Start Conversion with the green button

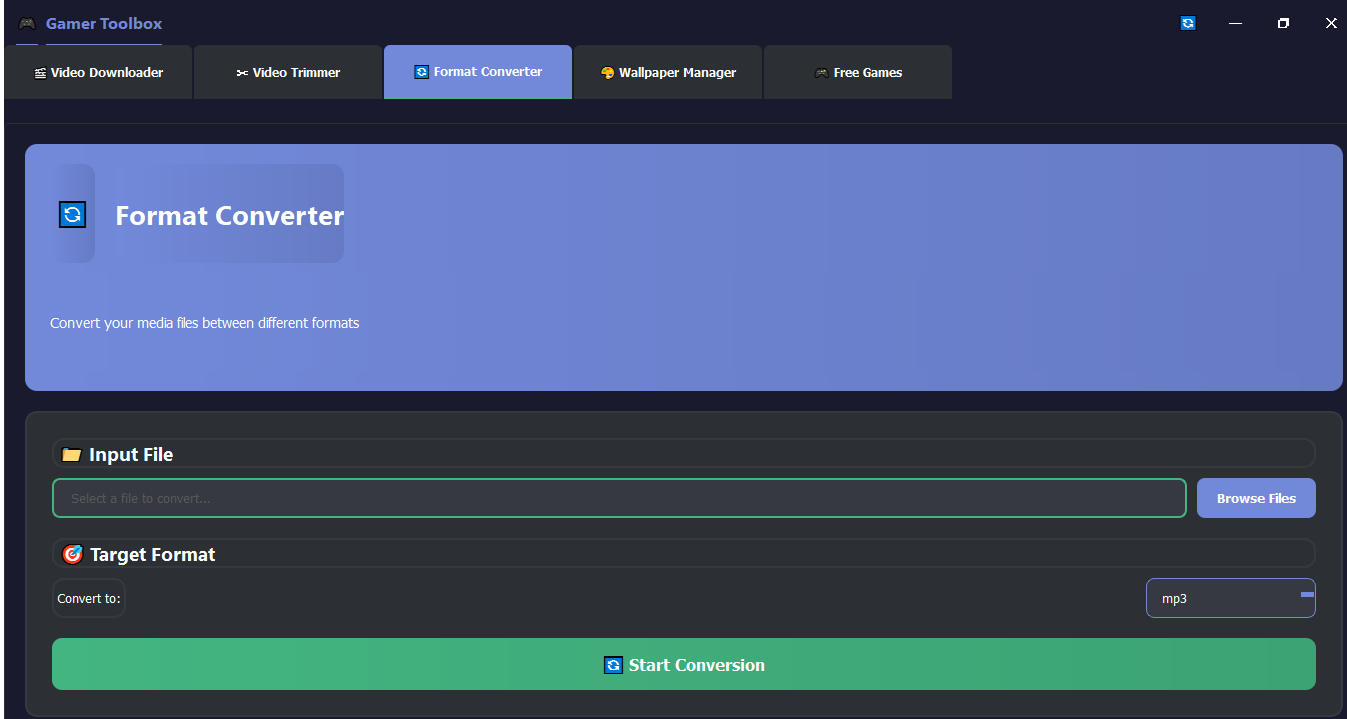[x=684, y=664]
